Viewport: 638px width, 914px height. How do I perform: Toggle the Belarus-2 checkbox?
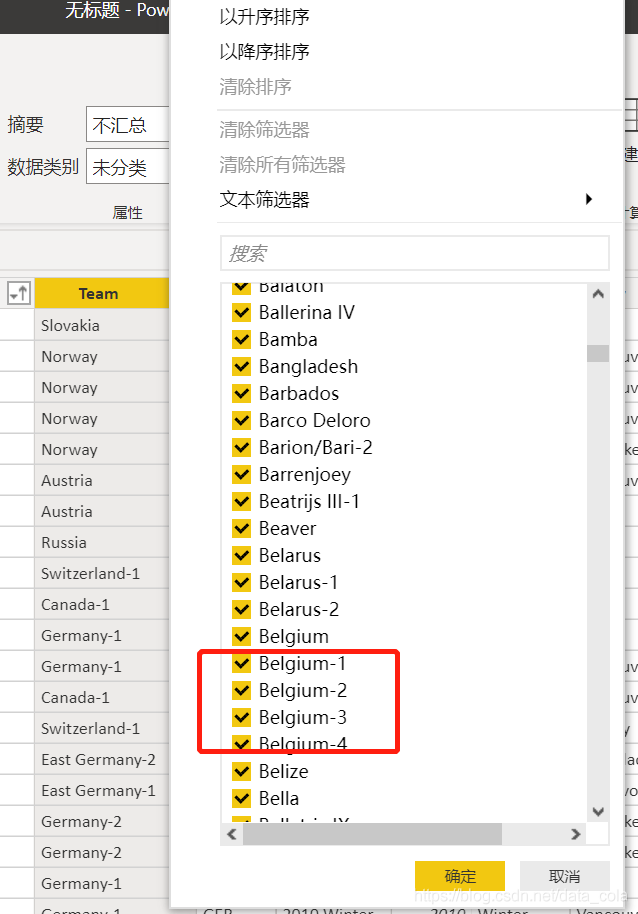[241, 610]
